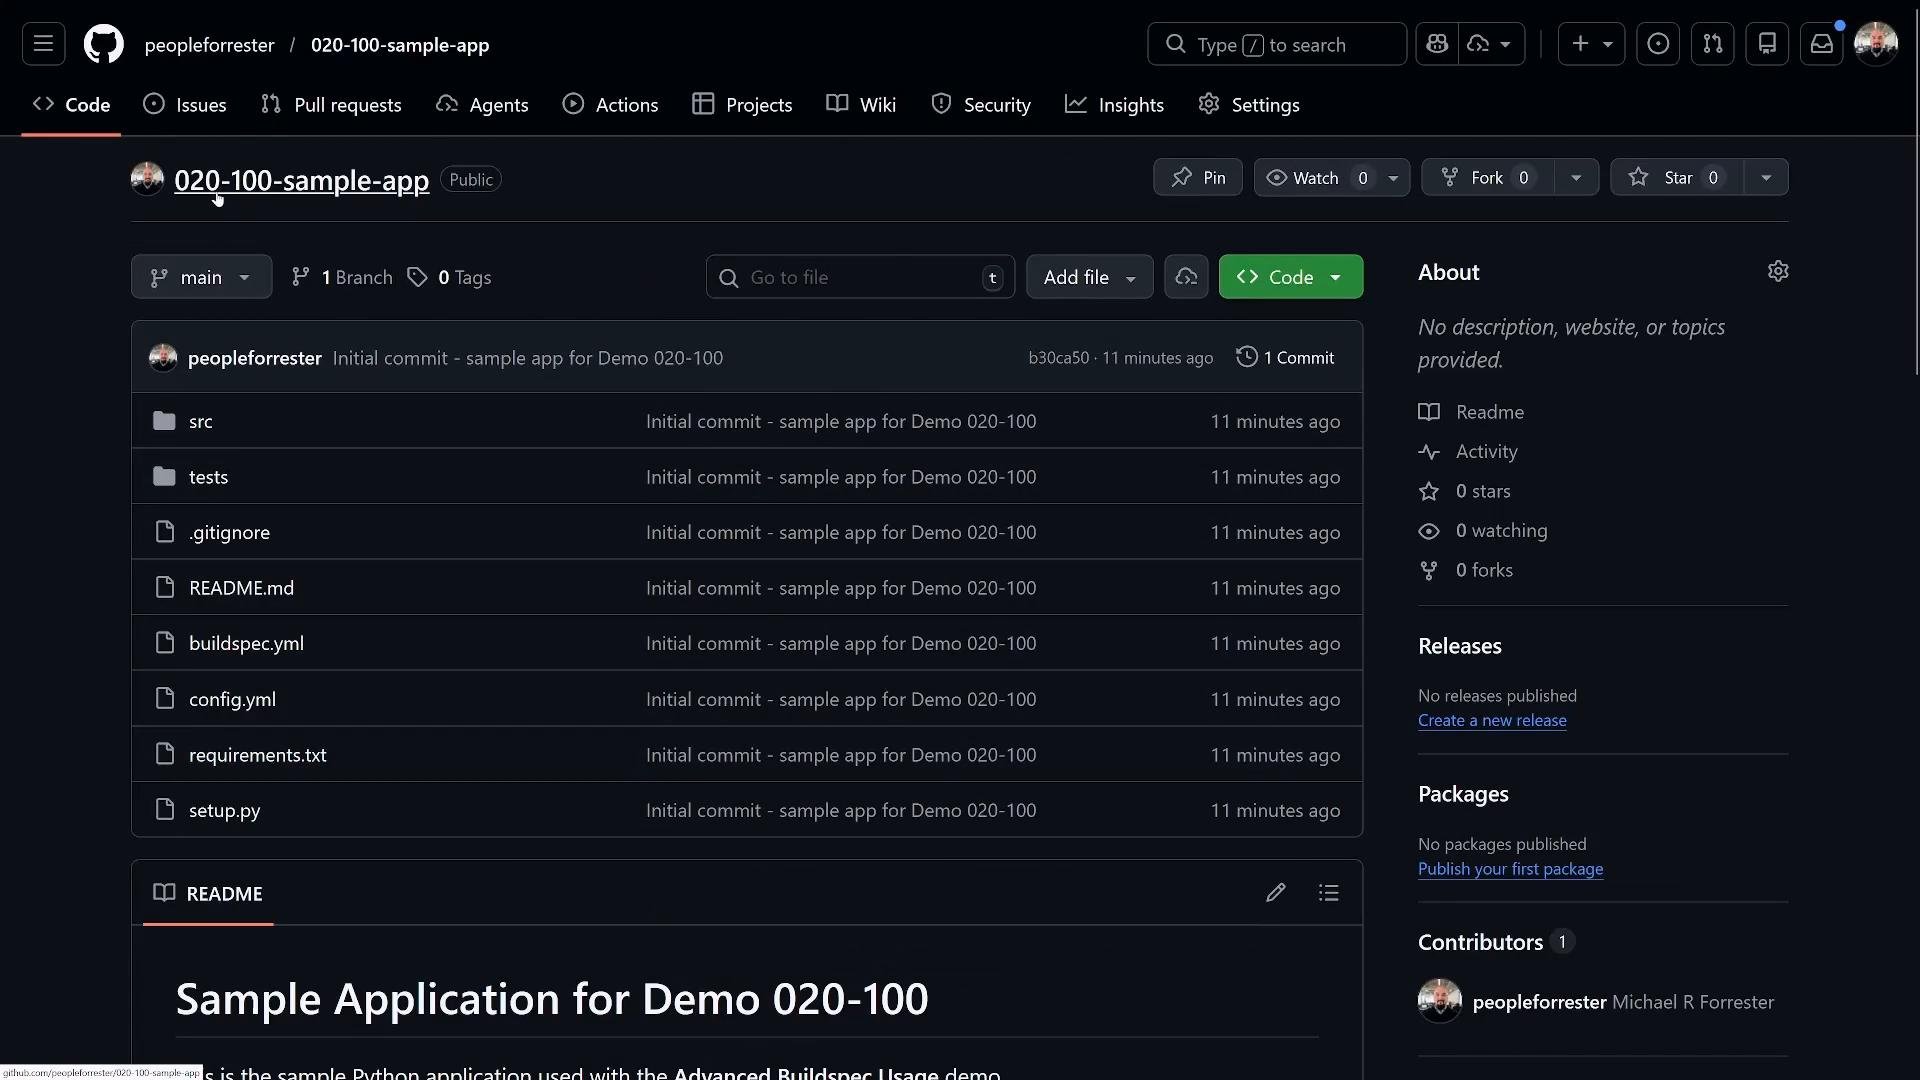Viewport: 1920px width, 1080px height.
Task: Open the buildspec.yml file
Action: click(246, 644)
